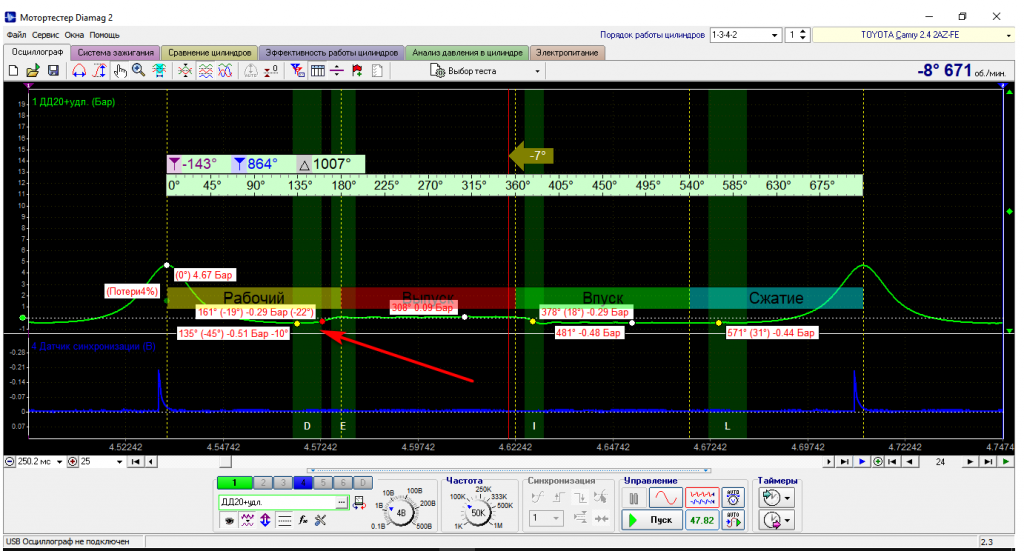1024x551 pixels.
Task: Select sine wave oscilloscope mode button
Action: 665,498
